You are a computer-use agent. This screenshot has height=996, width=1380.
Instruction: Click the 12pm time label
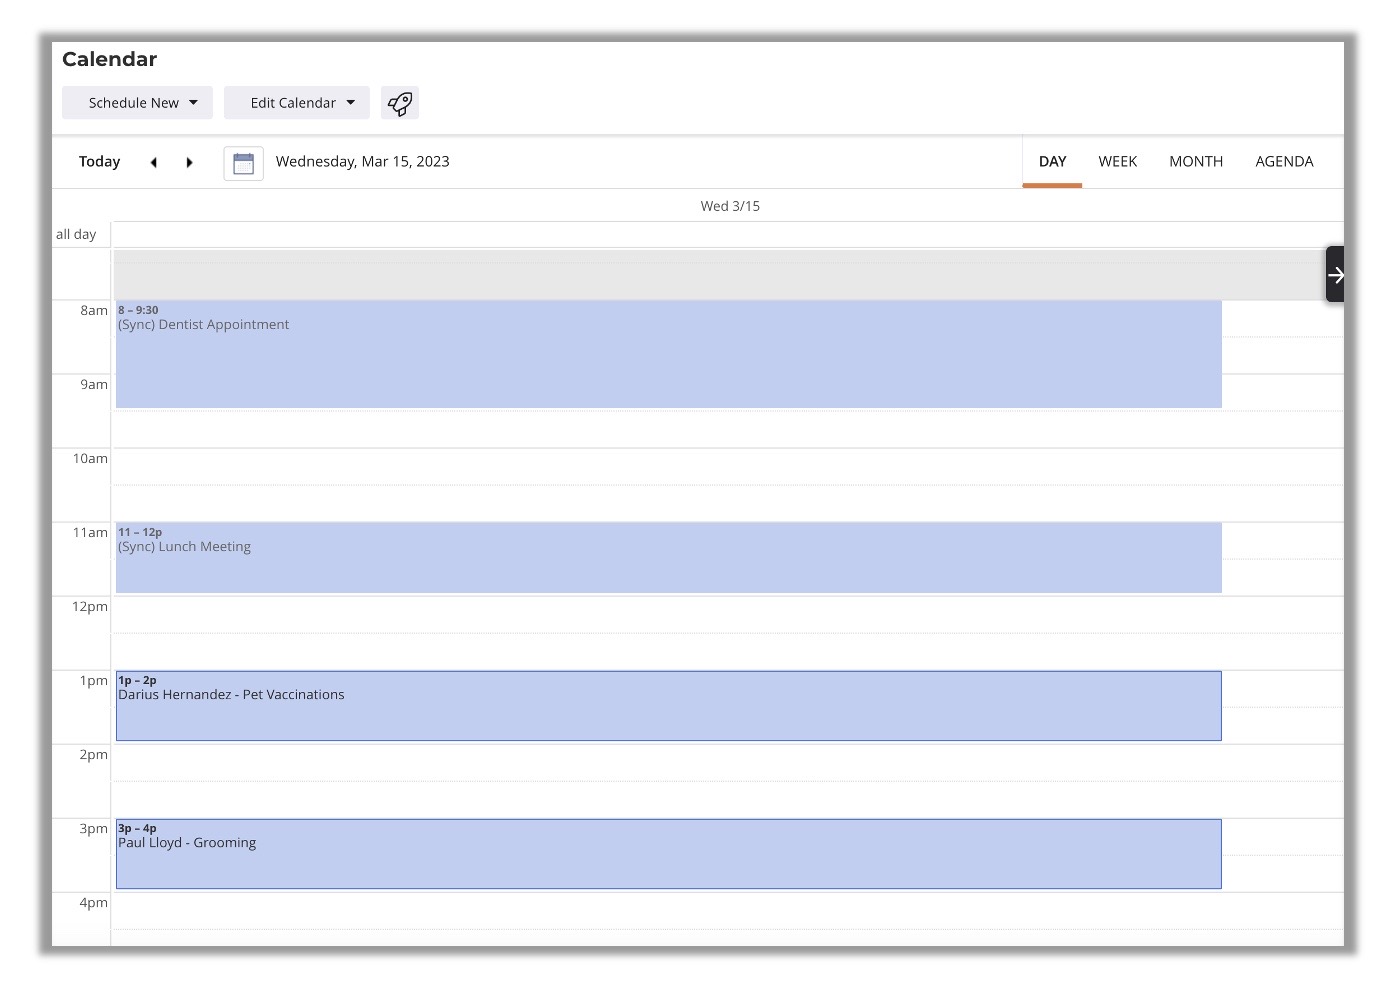point(90,607)
